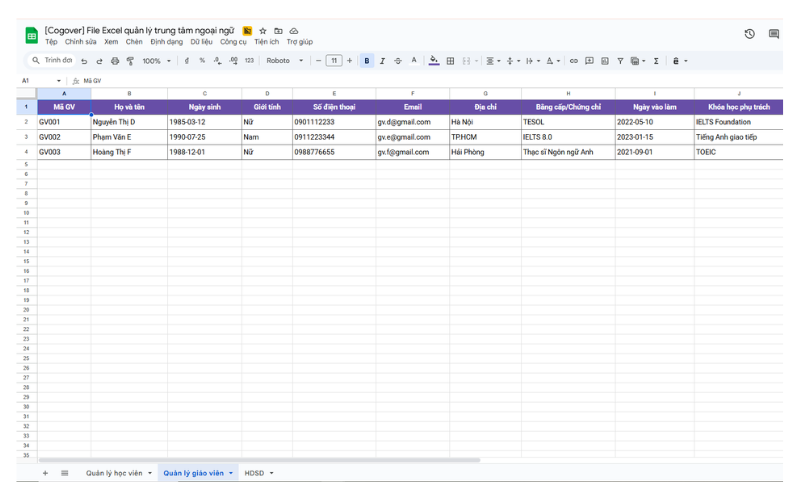This screenshot has width=800, height=500.
Task: Star this spreadsheet document
Action: click(263, 31)
